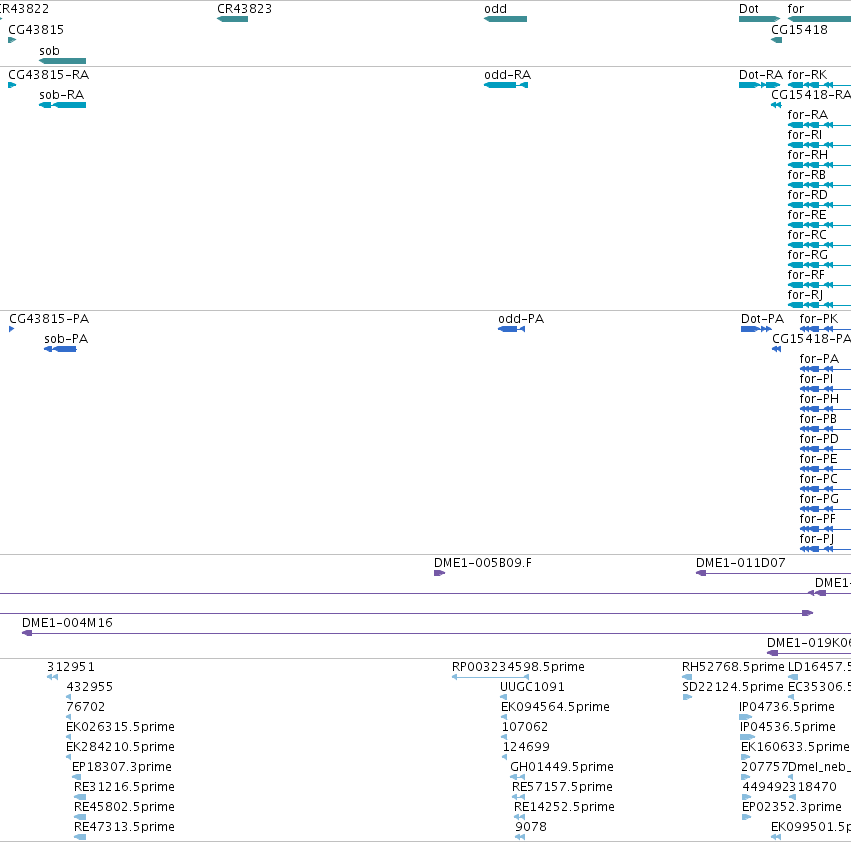Select the sob-RA transcript glyph
Viewport: 851px width, 842px height.
click(62, 105)
